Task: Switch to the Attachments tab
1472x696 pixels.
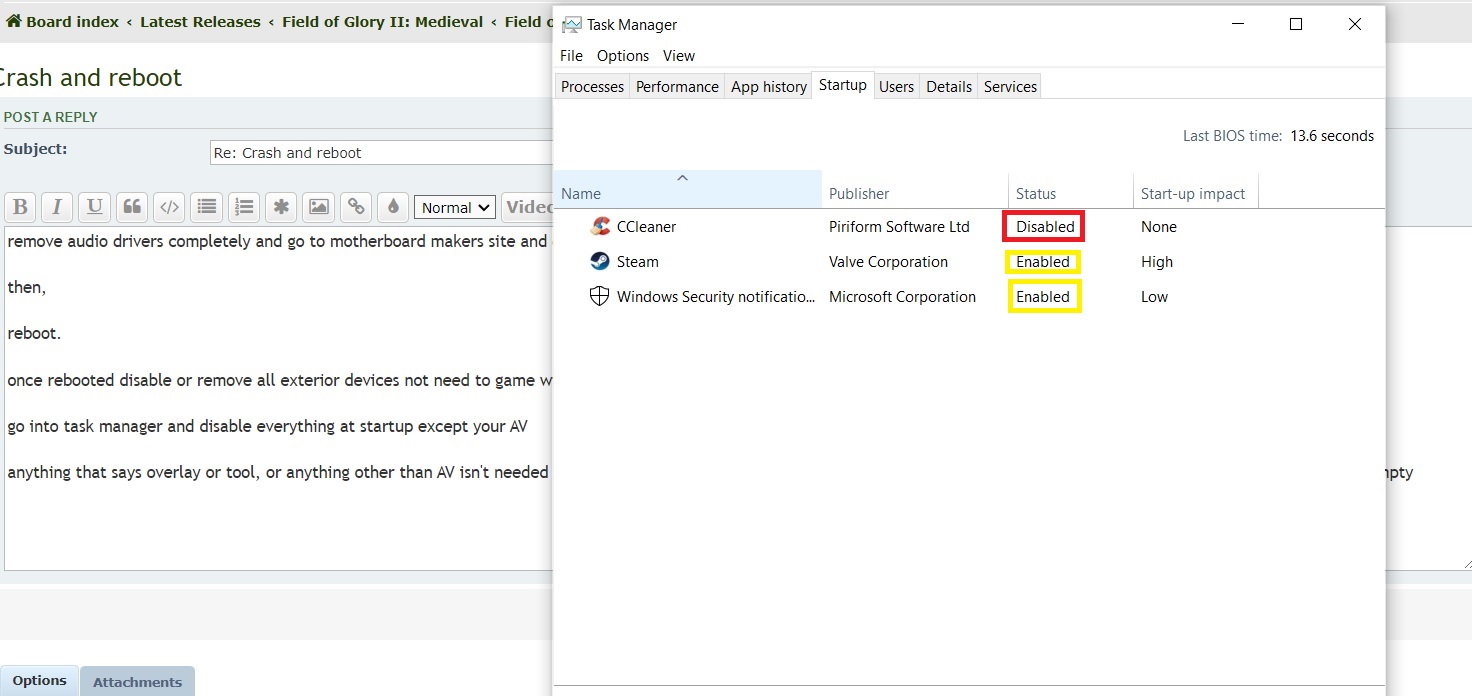Action: [137, 682]
